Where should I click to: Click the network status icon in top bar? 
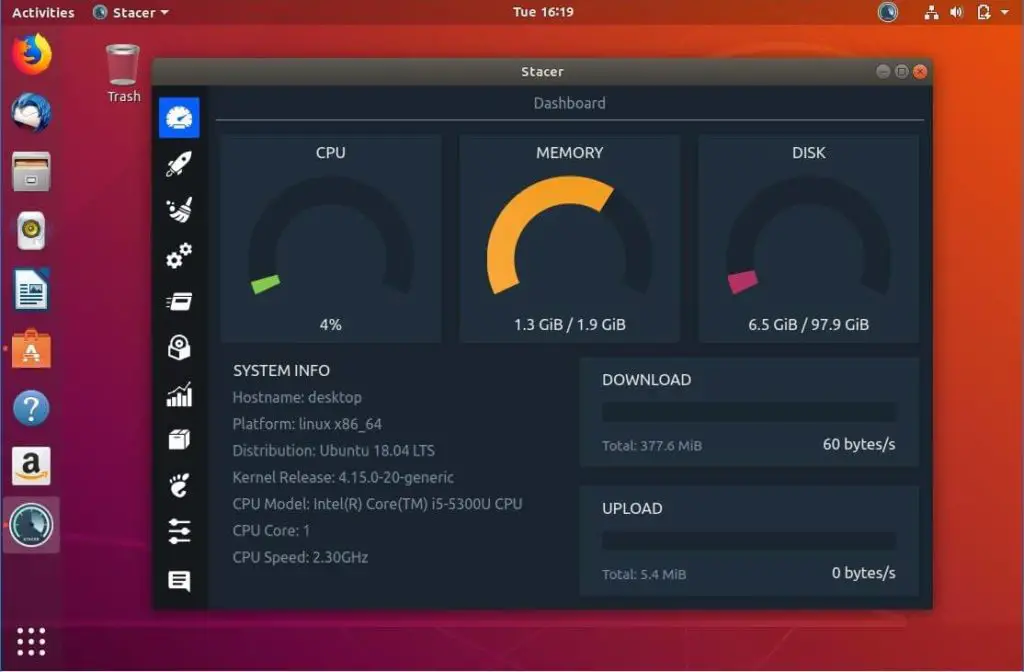(x=931, y=12)
